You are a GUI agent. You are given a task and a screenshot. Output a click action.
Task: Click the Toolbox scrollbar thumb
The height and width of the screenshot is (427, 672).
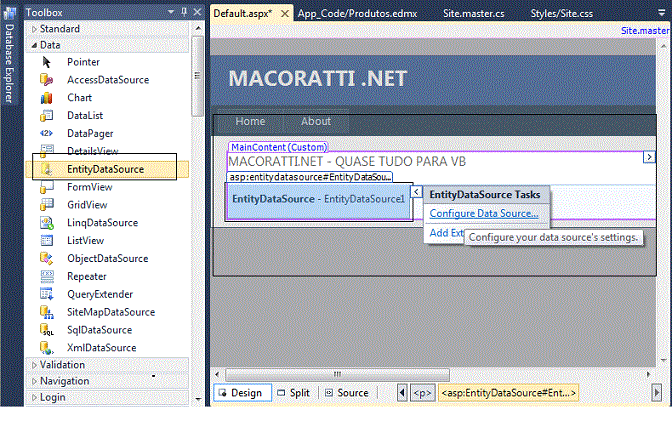click(x=198, y=76)
